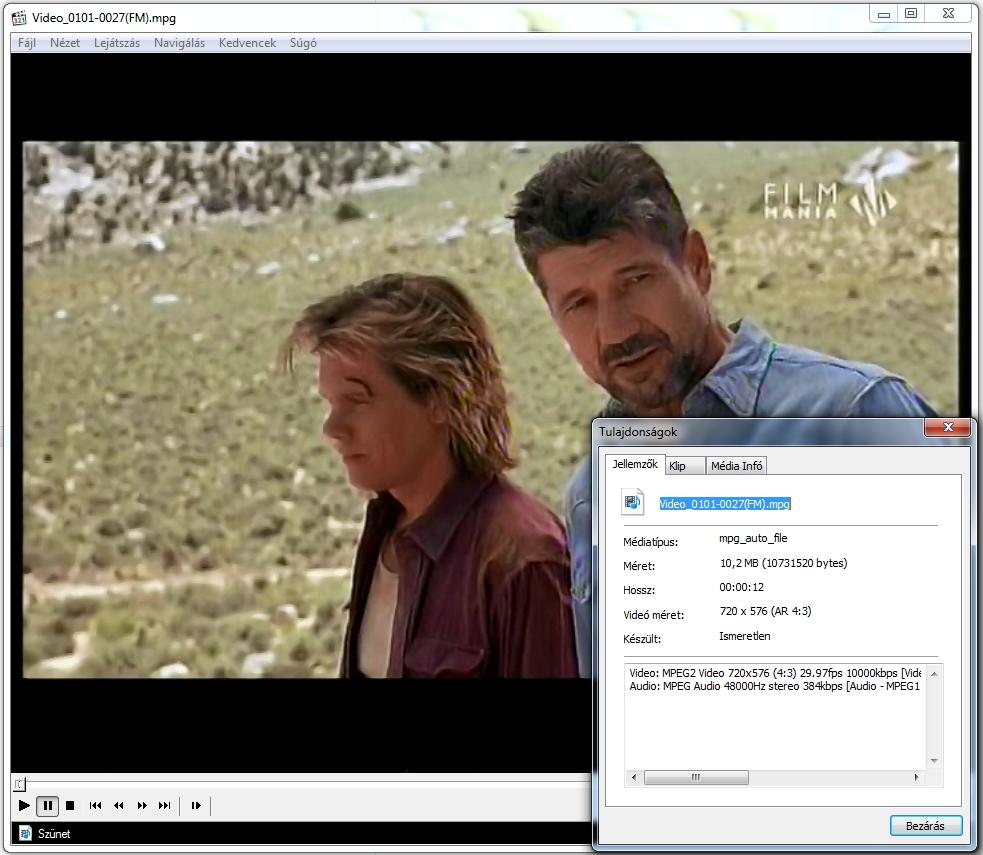Skip to the previous track
The image size is (983, 855).
coord(95,805)
